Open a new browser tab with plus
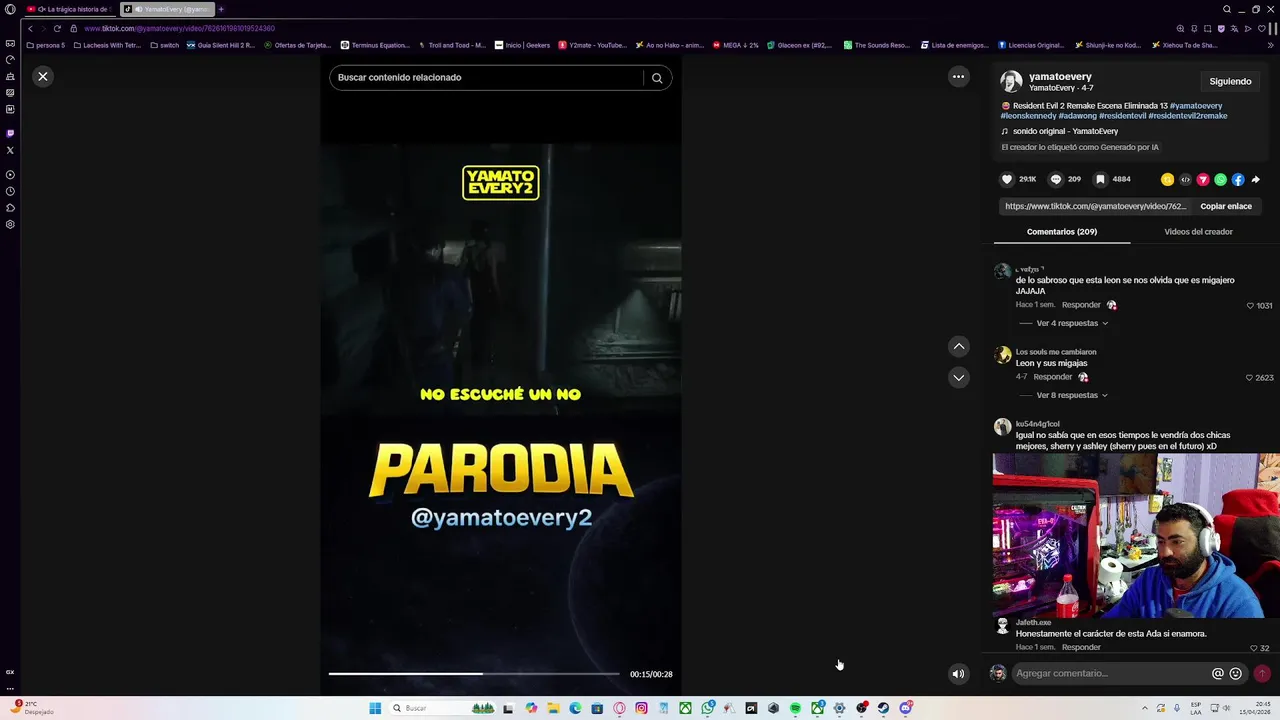Viewport: 1280px width, 720px height. [x=221, y=9]
